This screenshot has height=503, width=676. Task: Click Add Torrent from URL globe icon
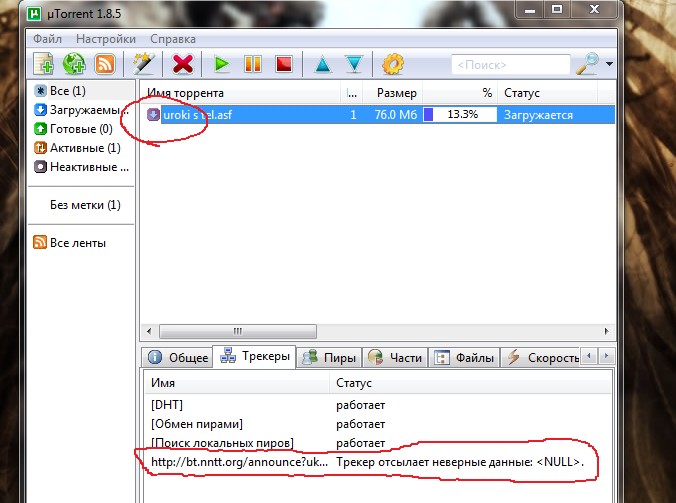74,64
